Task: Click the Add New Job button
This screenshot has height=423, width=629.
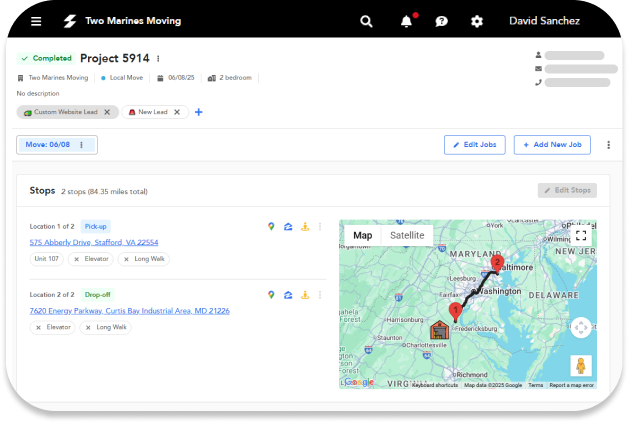Action: coord(552,144)
